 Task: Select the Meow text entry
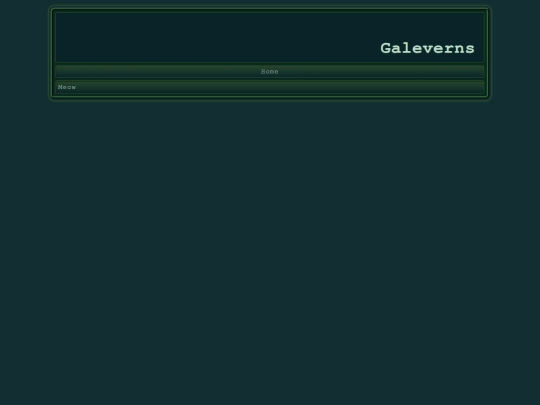67,87
